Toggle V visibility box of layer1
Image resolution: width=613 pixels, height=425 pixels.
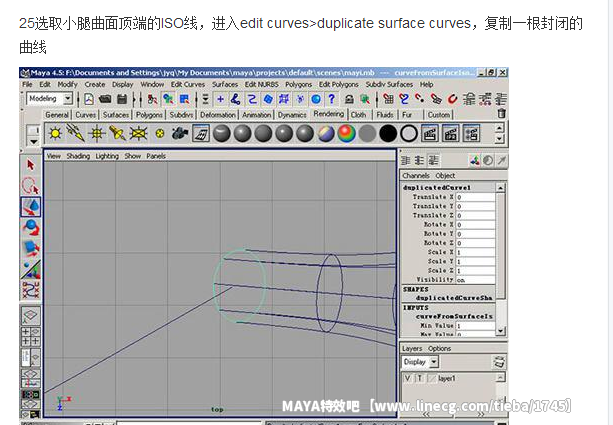tap(408, 378)
